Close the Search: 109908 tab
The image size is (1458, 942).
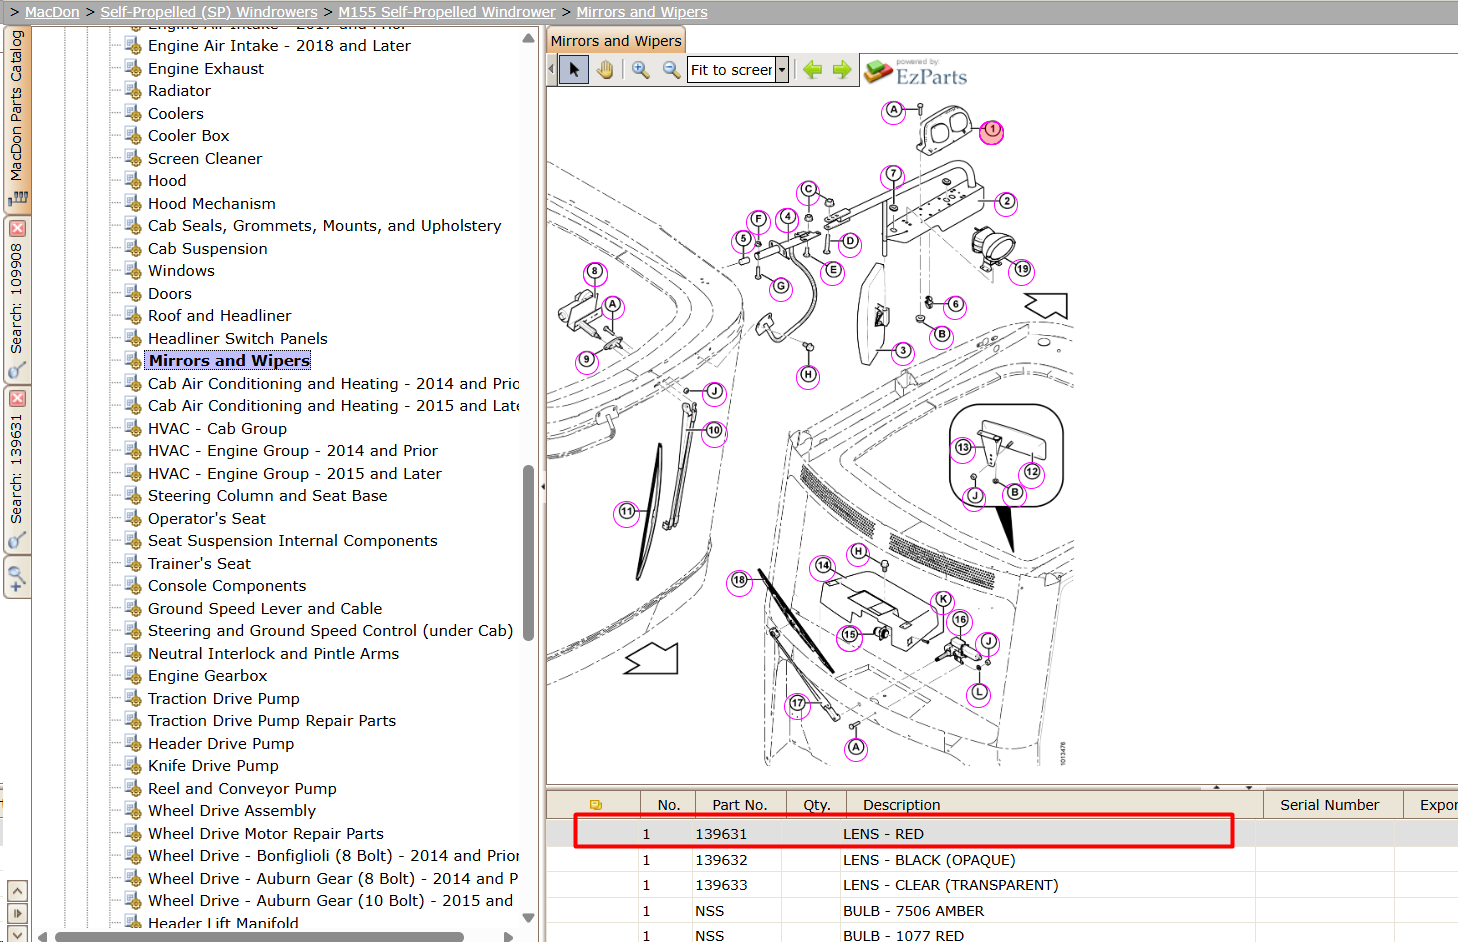point(17,229)
